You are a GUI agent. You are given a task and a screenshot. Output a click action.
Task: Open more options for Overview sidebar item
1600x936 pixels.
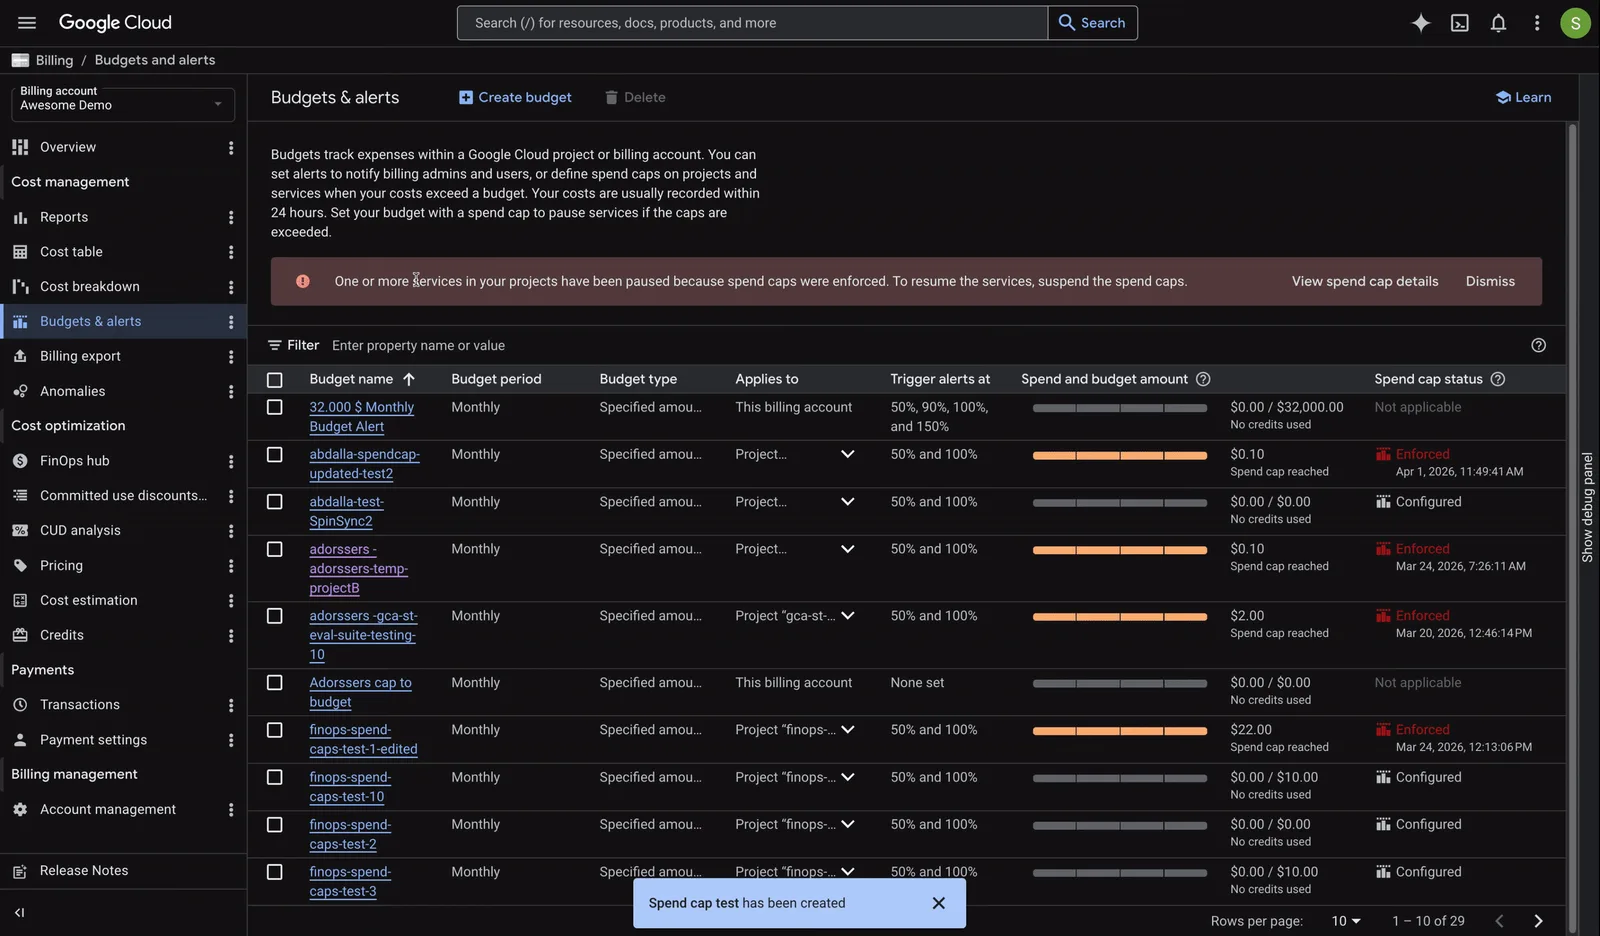point(231,147)
